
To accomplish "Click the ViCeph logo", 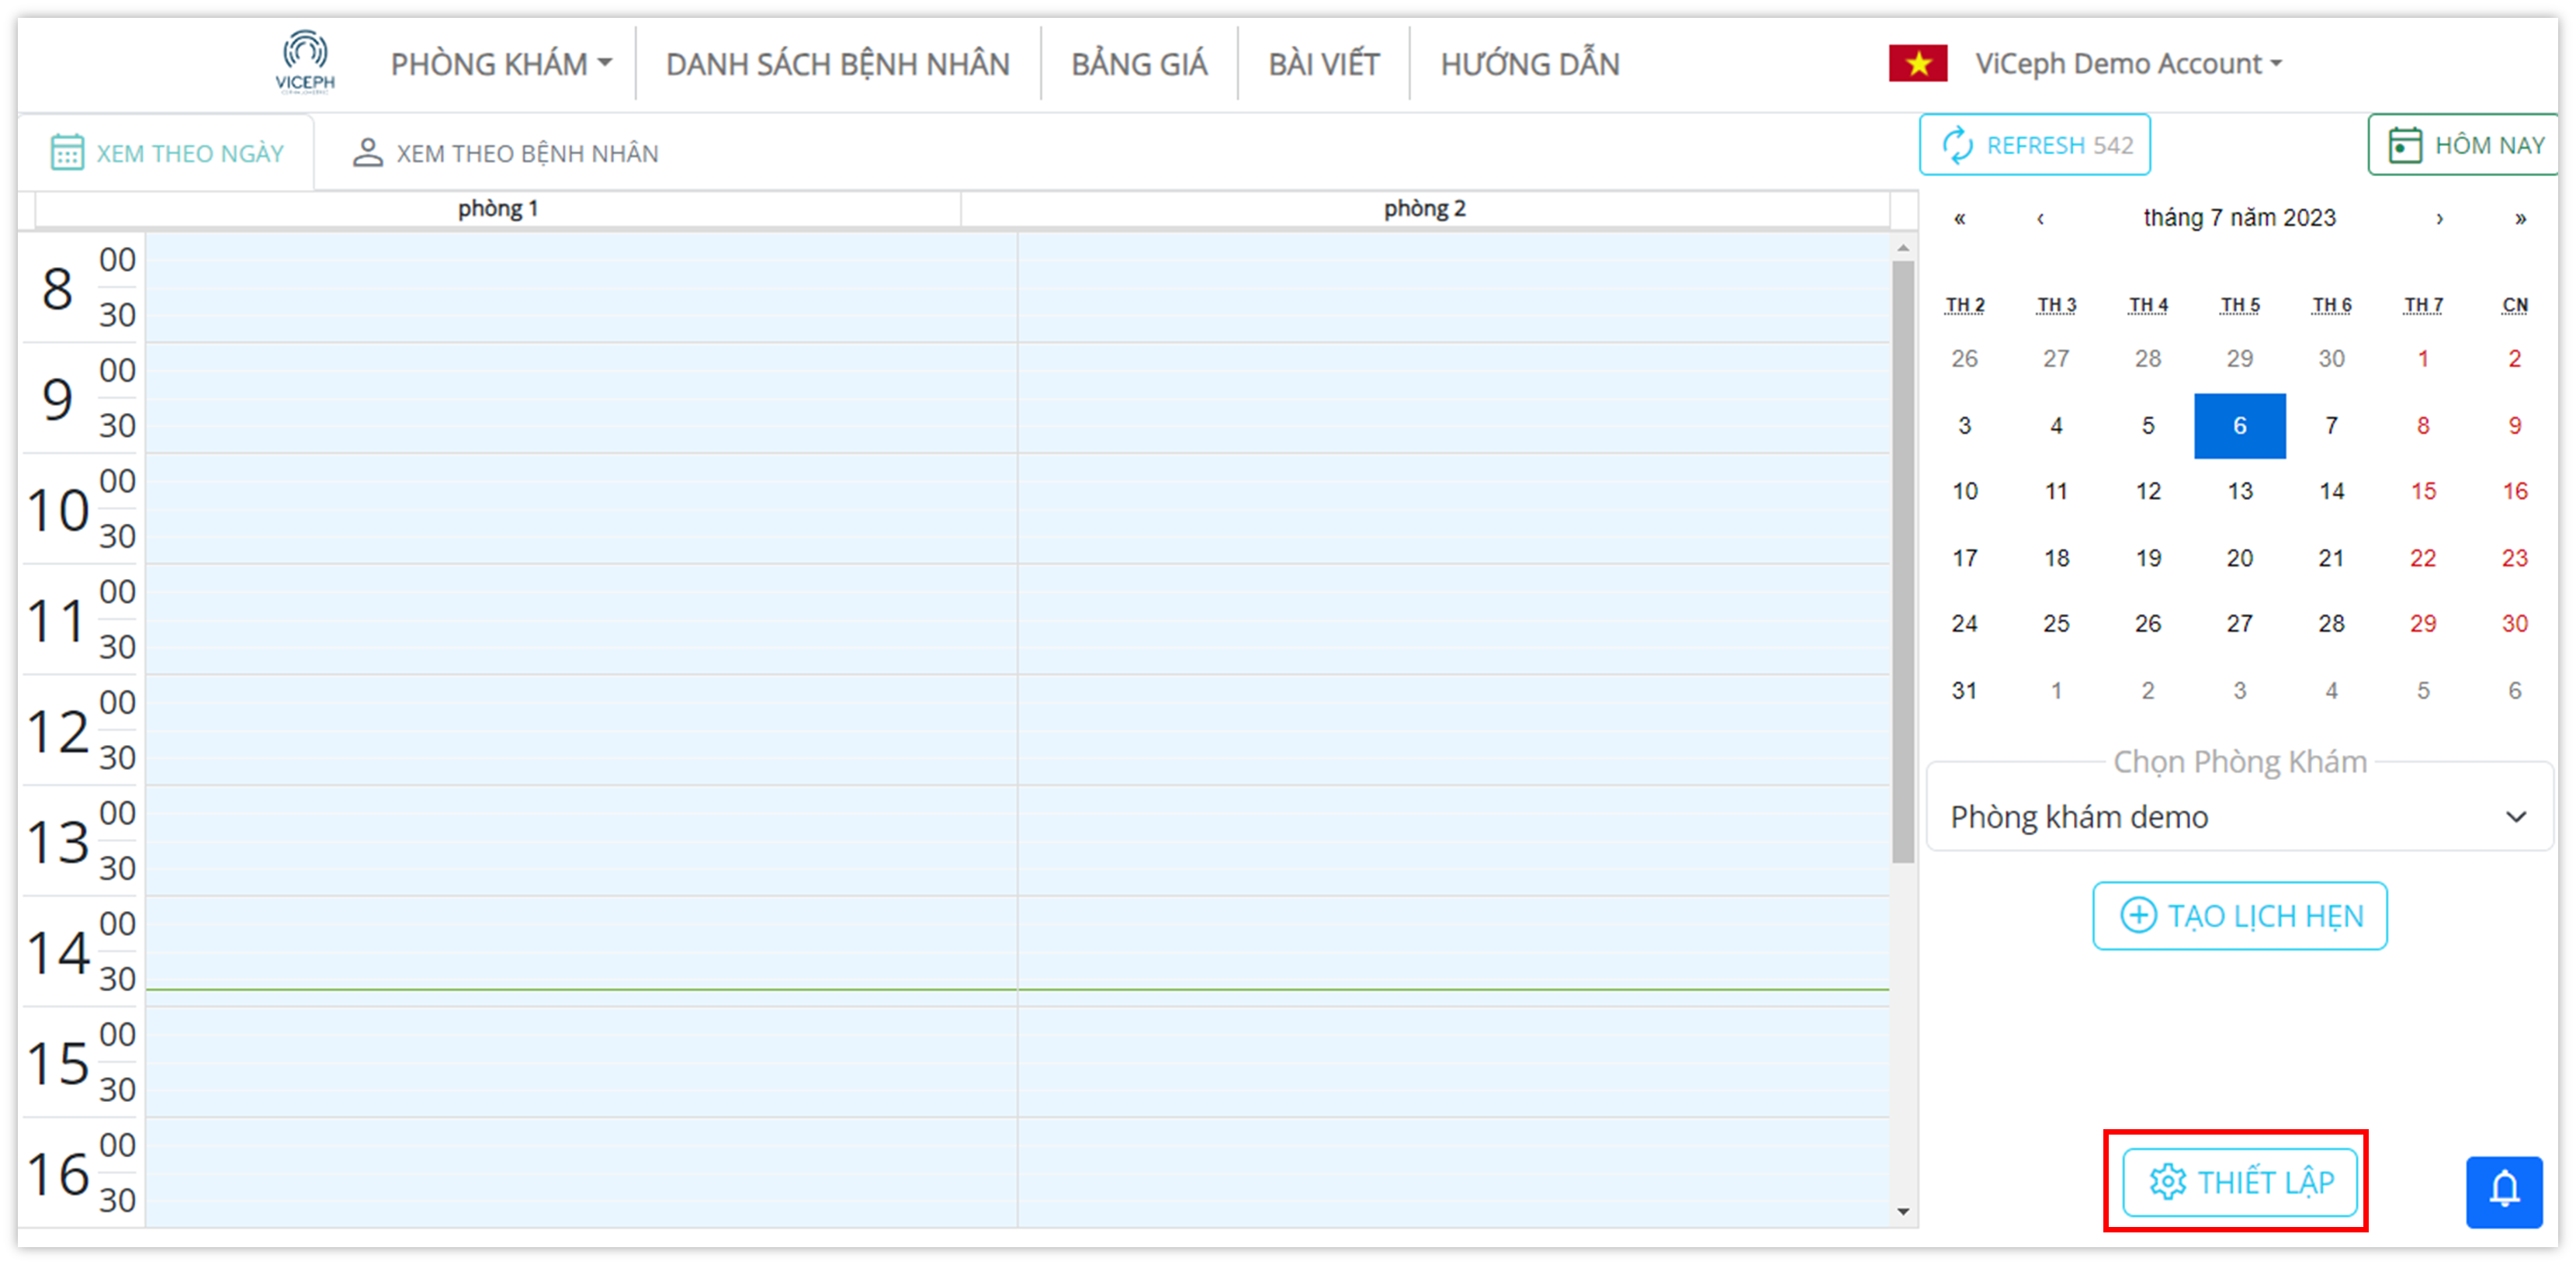I will [305, 62].
